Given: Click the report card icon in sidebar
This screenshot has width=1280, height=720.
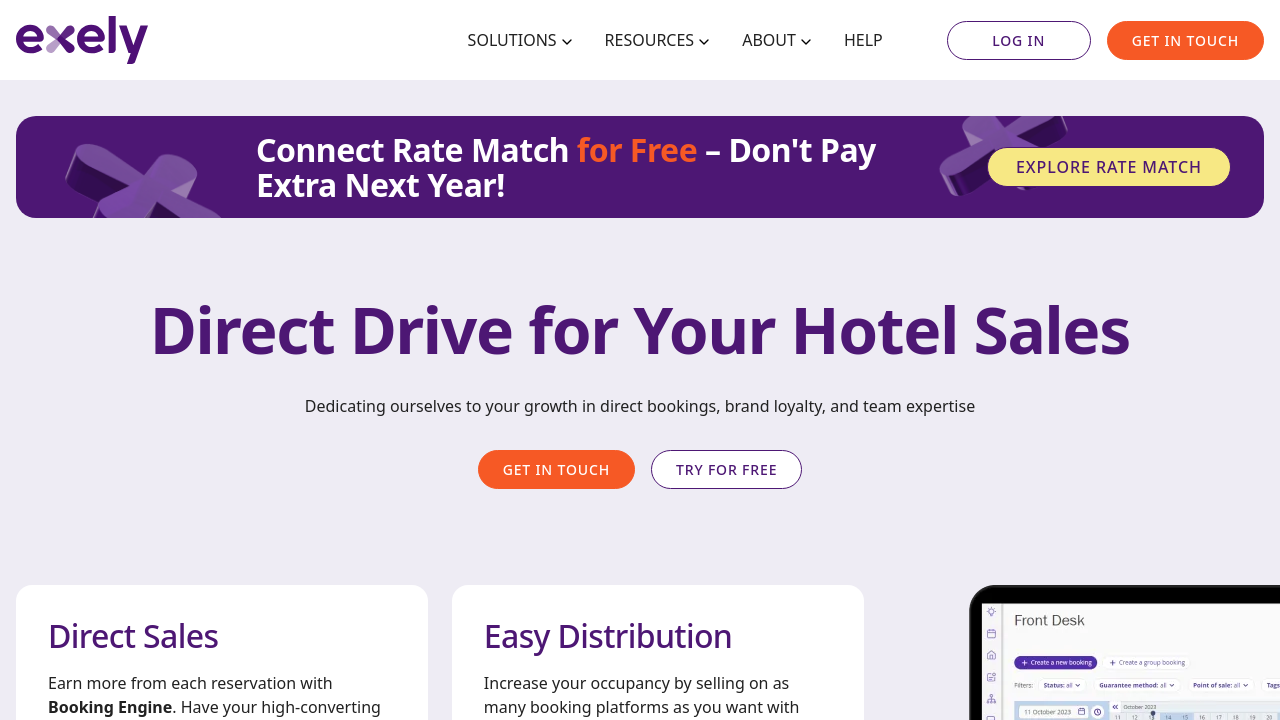Looking at the screenshot, I should pos(991,677).
